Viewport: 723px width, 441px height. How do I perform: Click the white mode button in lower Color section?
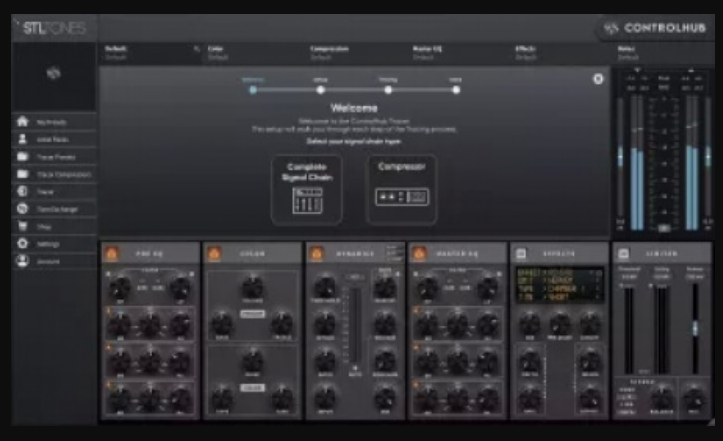coord(252,387)
